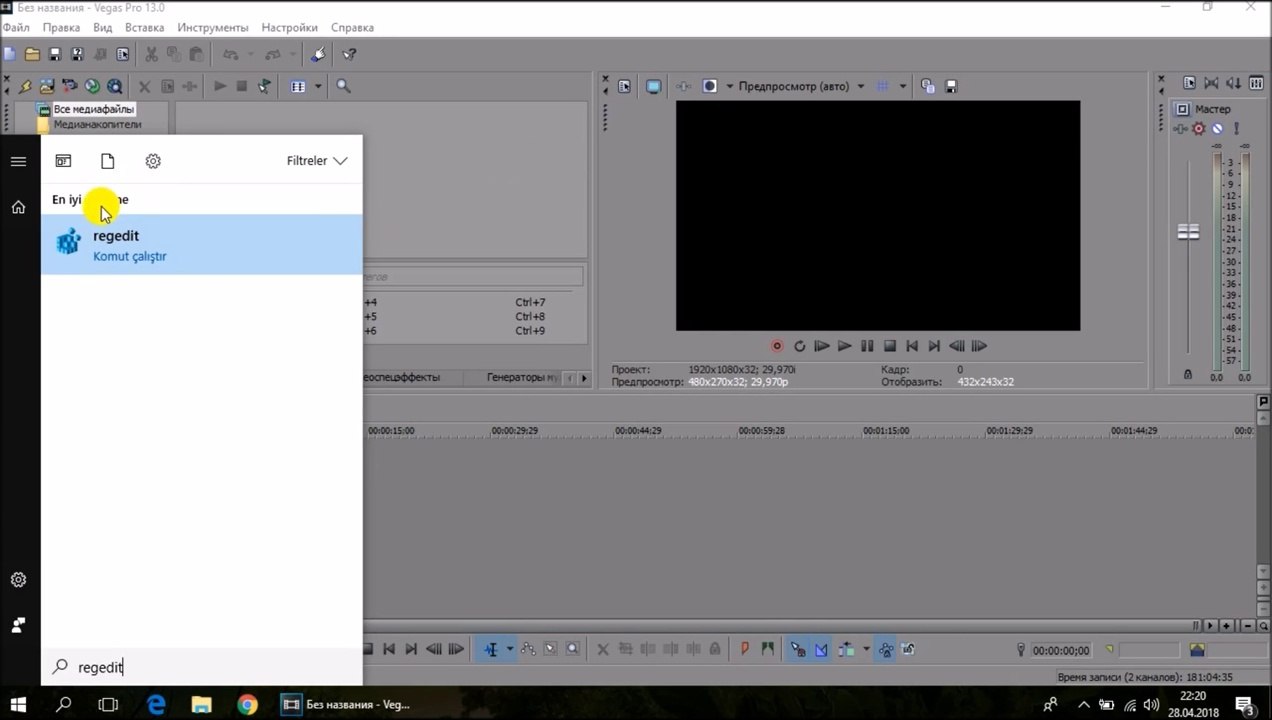Open the auto ripple dropdown arrow
This screenshot has width=1272, height=720.
(x=866, y=650)
